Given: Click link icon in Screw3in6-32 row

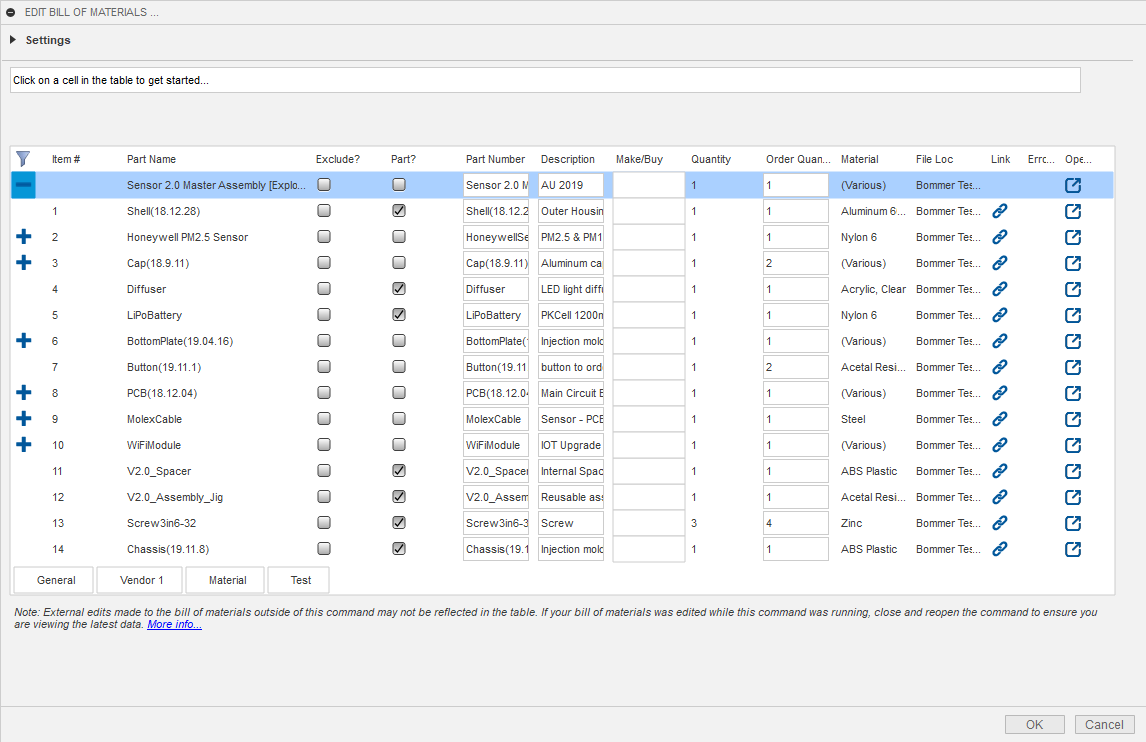Looking at the screenshot, I should click(1000, 523).
